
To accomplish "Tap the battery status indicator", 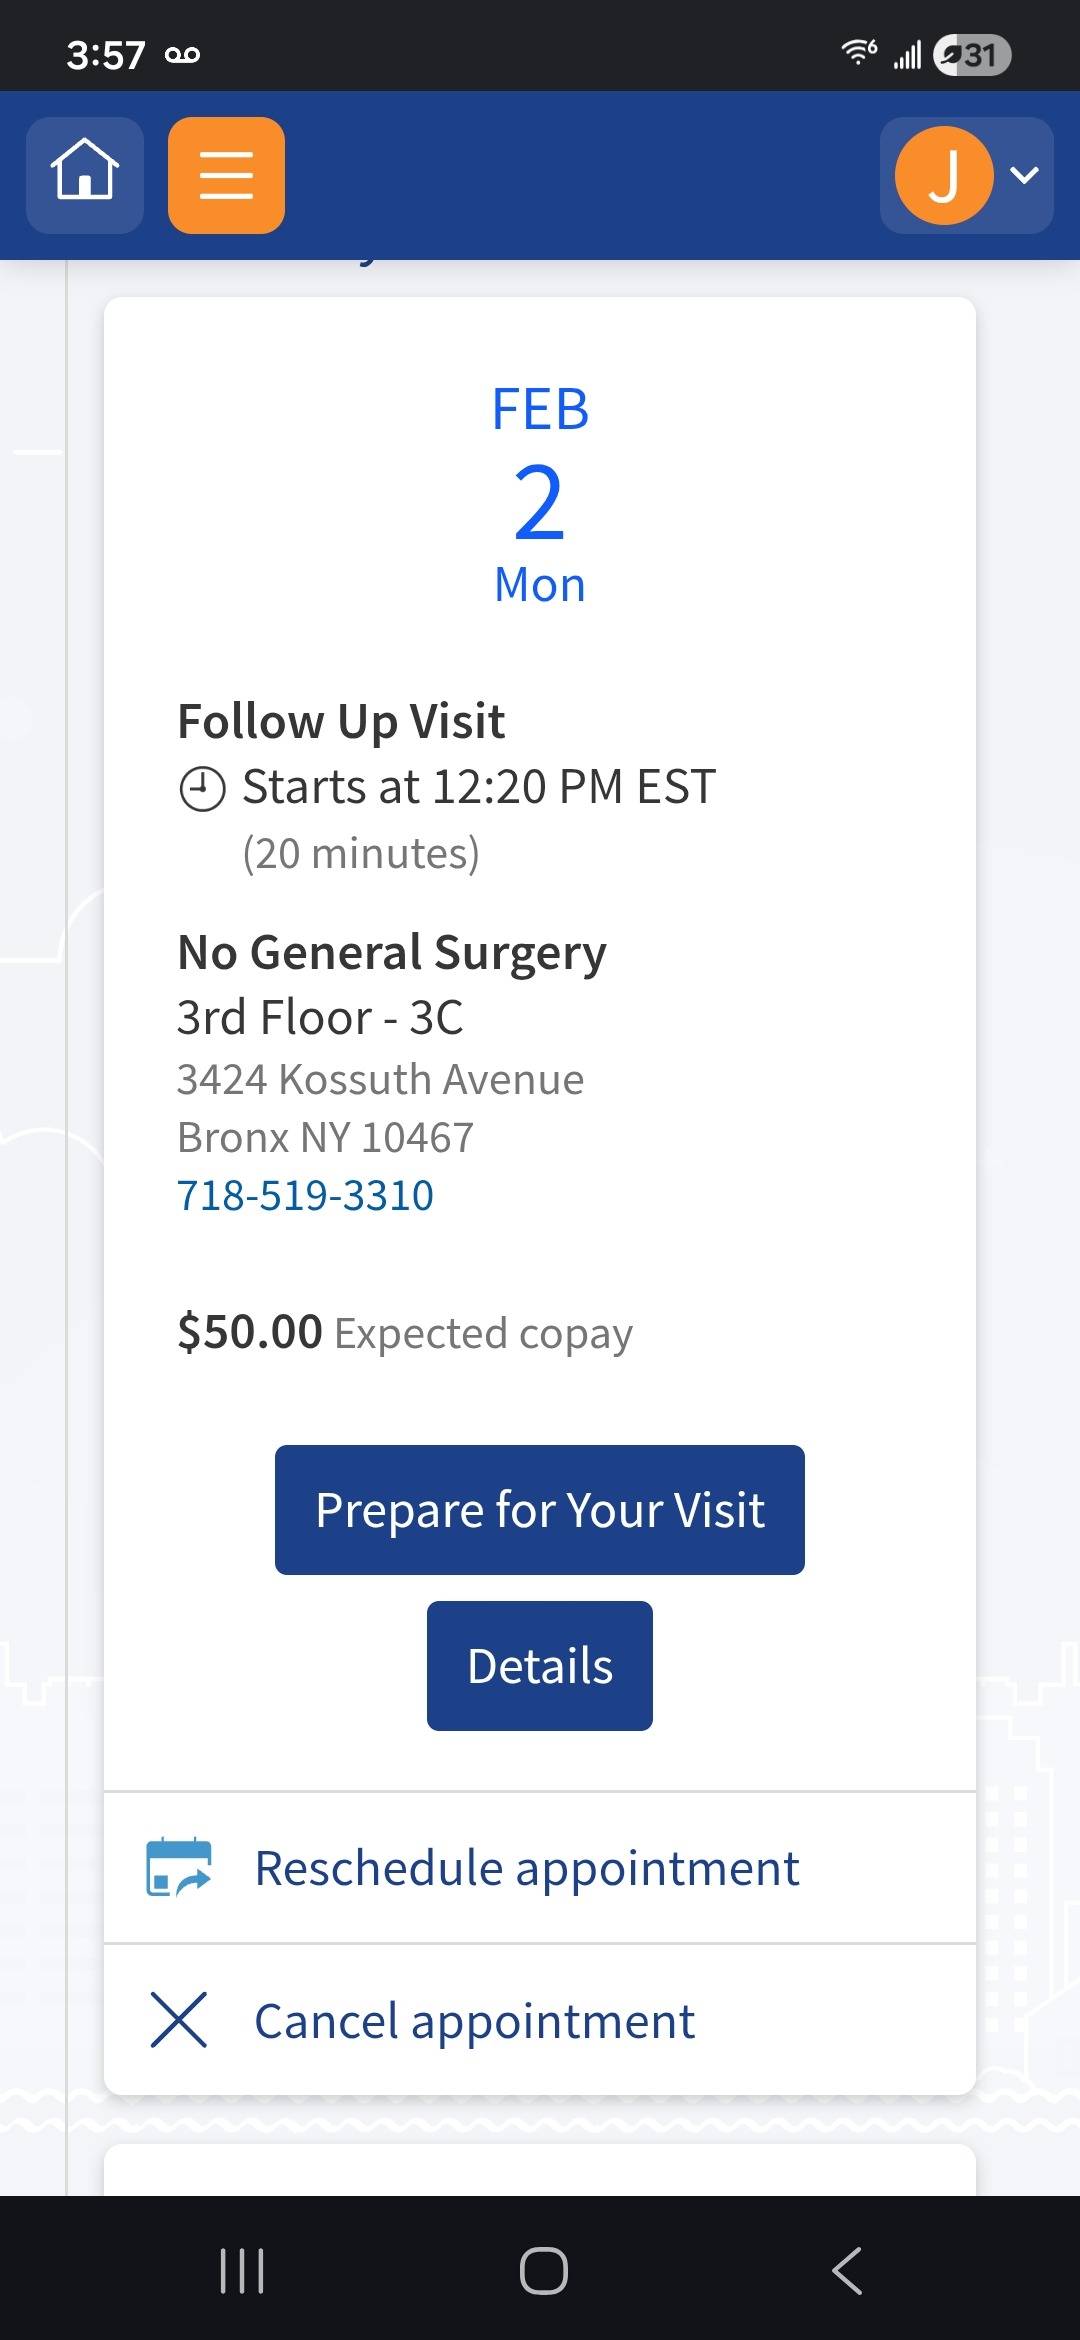I will [972, 55].
